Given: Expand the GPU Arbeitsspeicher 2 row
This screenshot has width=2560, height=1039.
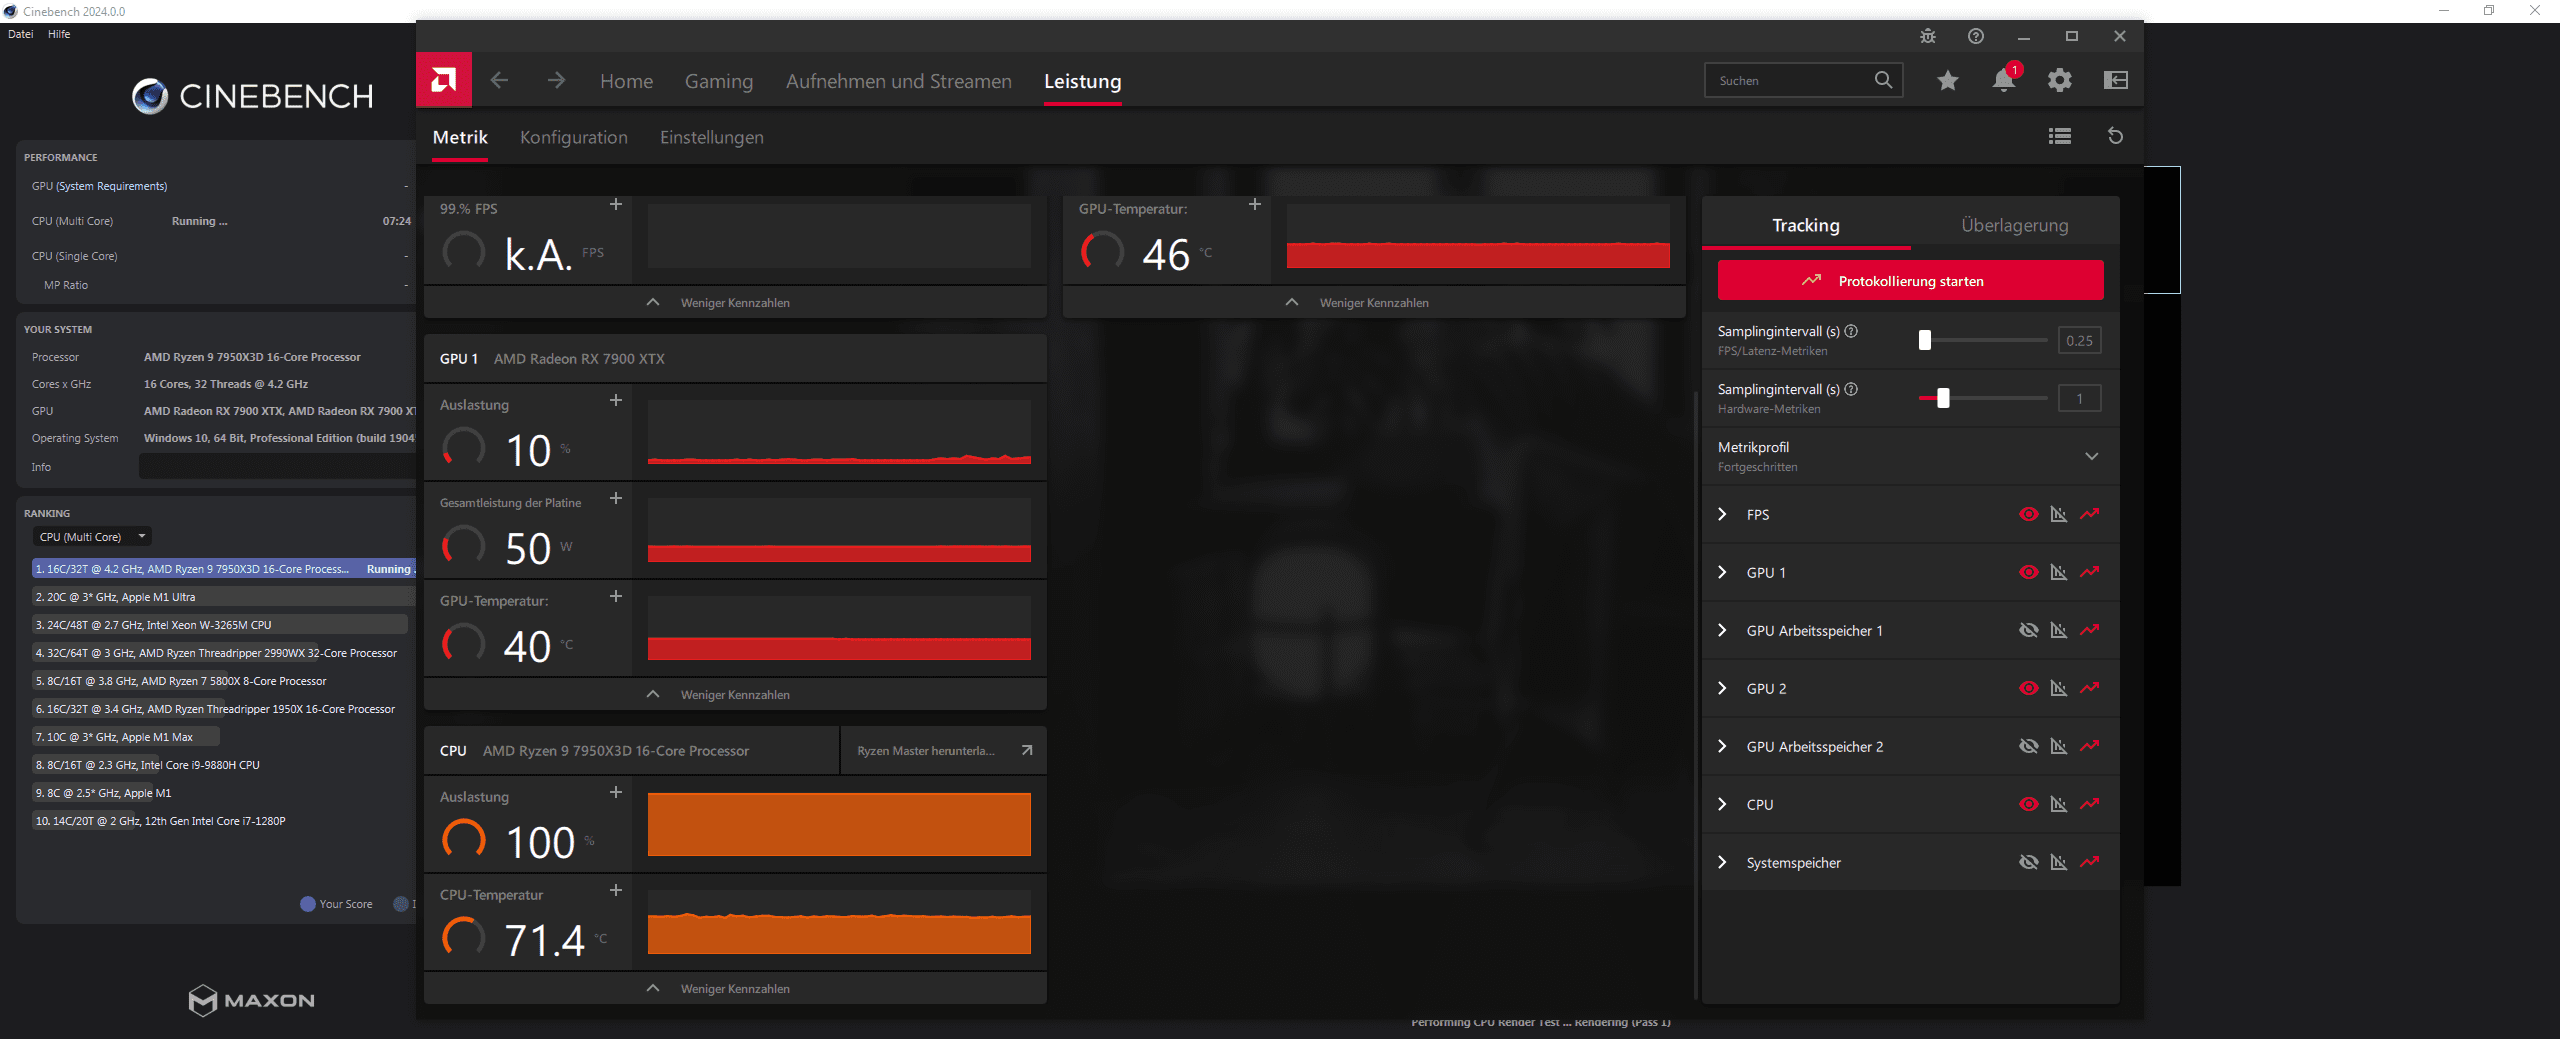Looking at the screenshot, I should point(1722,746).
